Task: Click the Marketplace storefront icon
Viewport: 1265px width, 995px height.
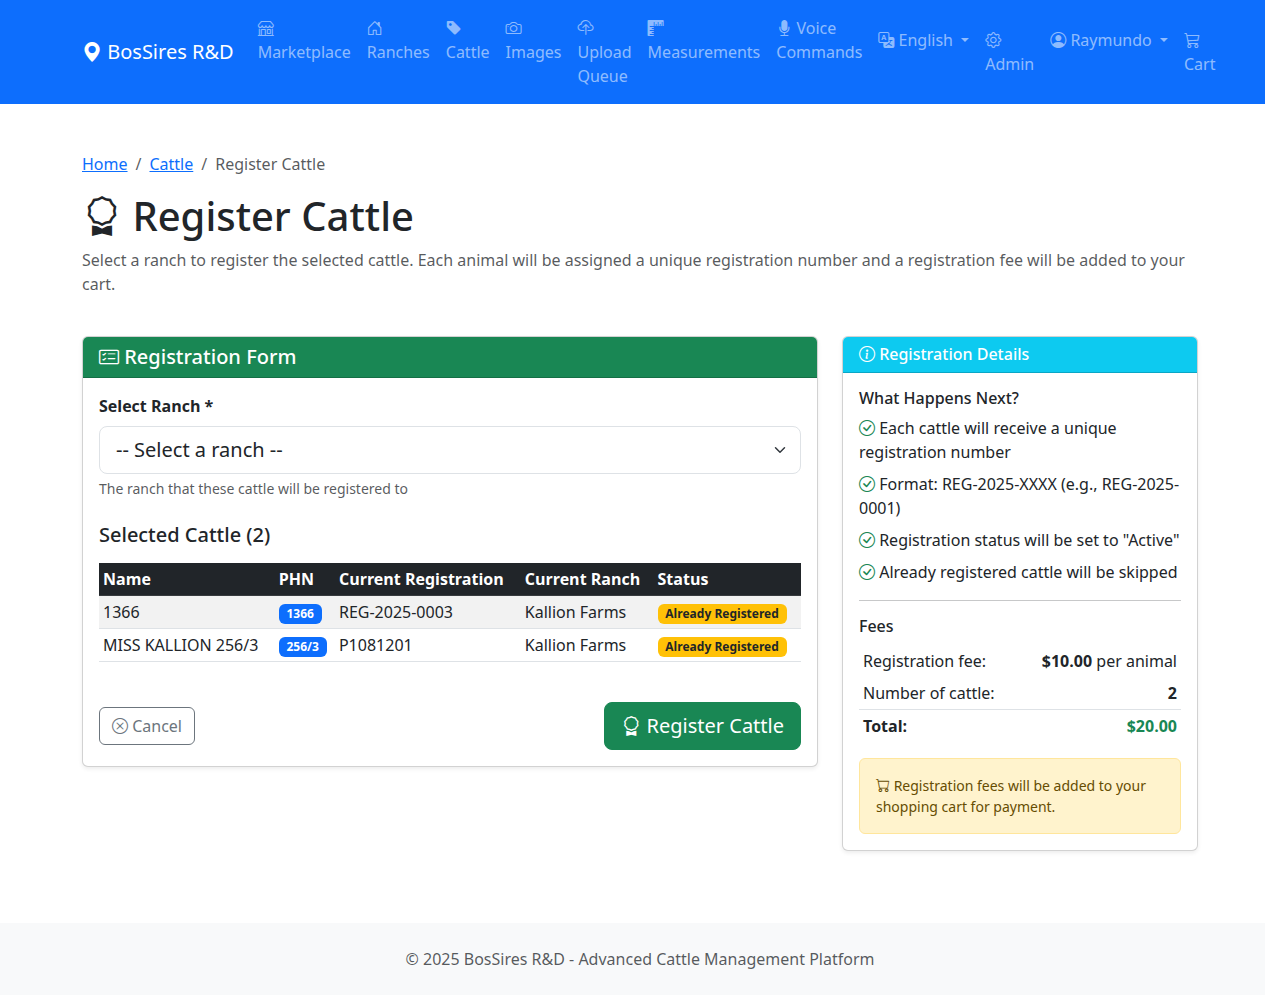Action: (x=265, y=30)
